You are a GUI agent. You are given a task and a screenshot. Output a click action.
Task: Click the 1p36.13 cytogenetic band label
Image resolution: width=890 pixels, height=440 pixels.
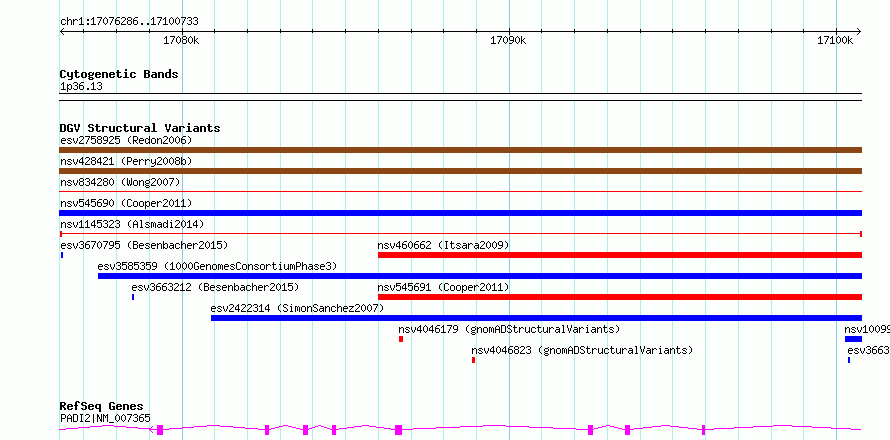(x=81, y=87)
